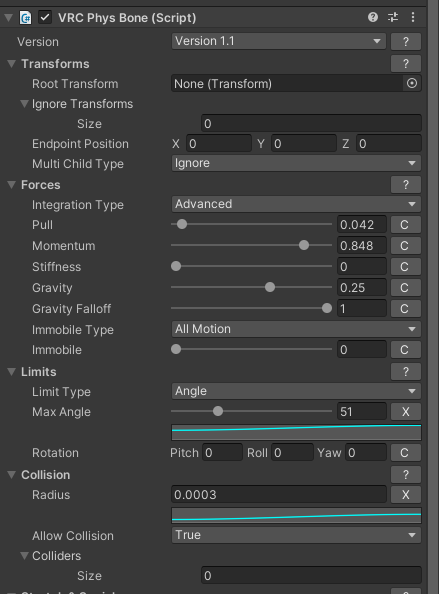Click the Gravity value field 0.25
Screen dimensions: 439x594
(362, 288)
